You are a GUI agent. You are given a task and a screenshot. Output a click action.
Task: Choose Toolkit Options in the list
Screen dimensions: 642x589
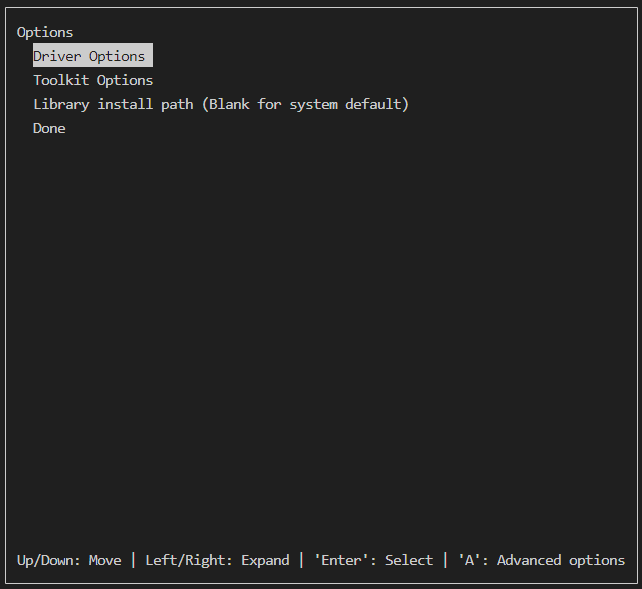(93, 80)
